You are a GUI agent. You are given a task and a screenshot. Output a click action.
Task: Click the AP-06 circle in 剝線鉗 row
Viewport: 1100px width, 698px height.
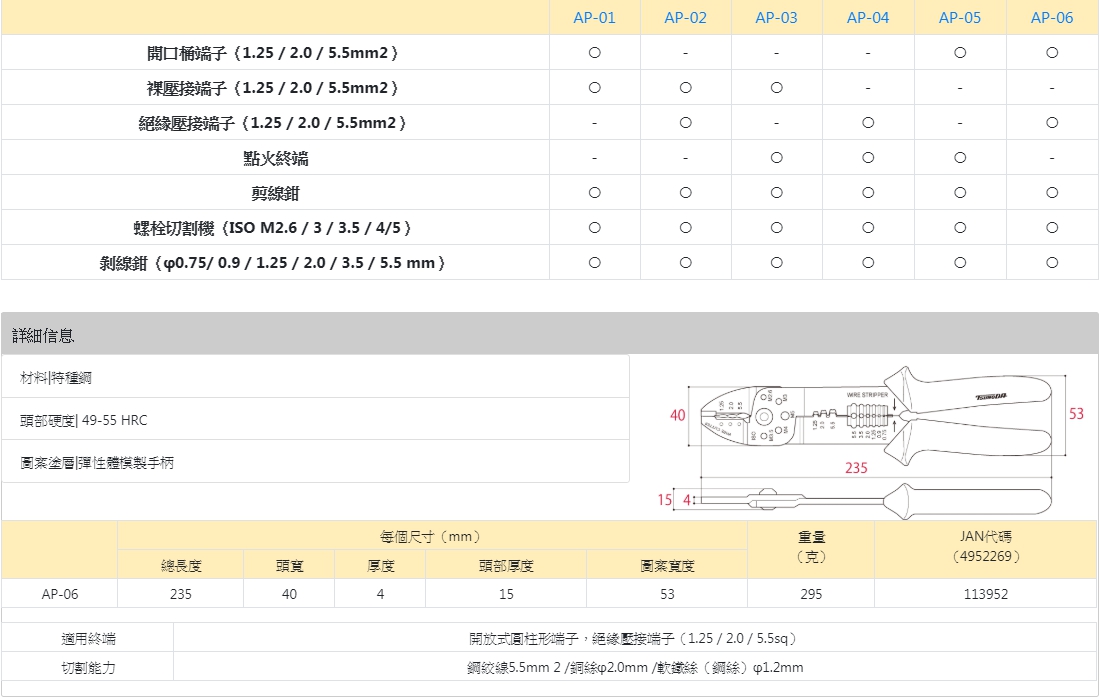point(1052,263)
